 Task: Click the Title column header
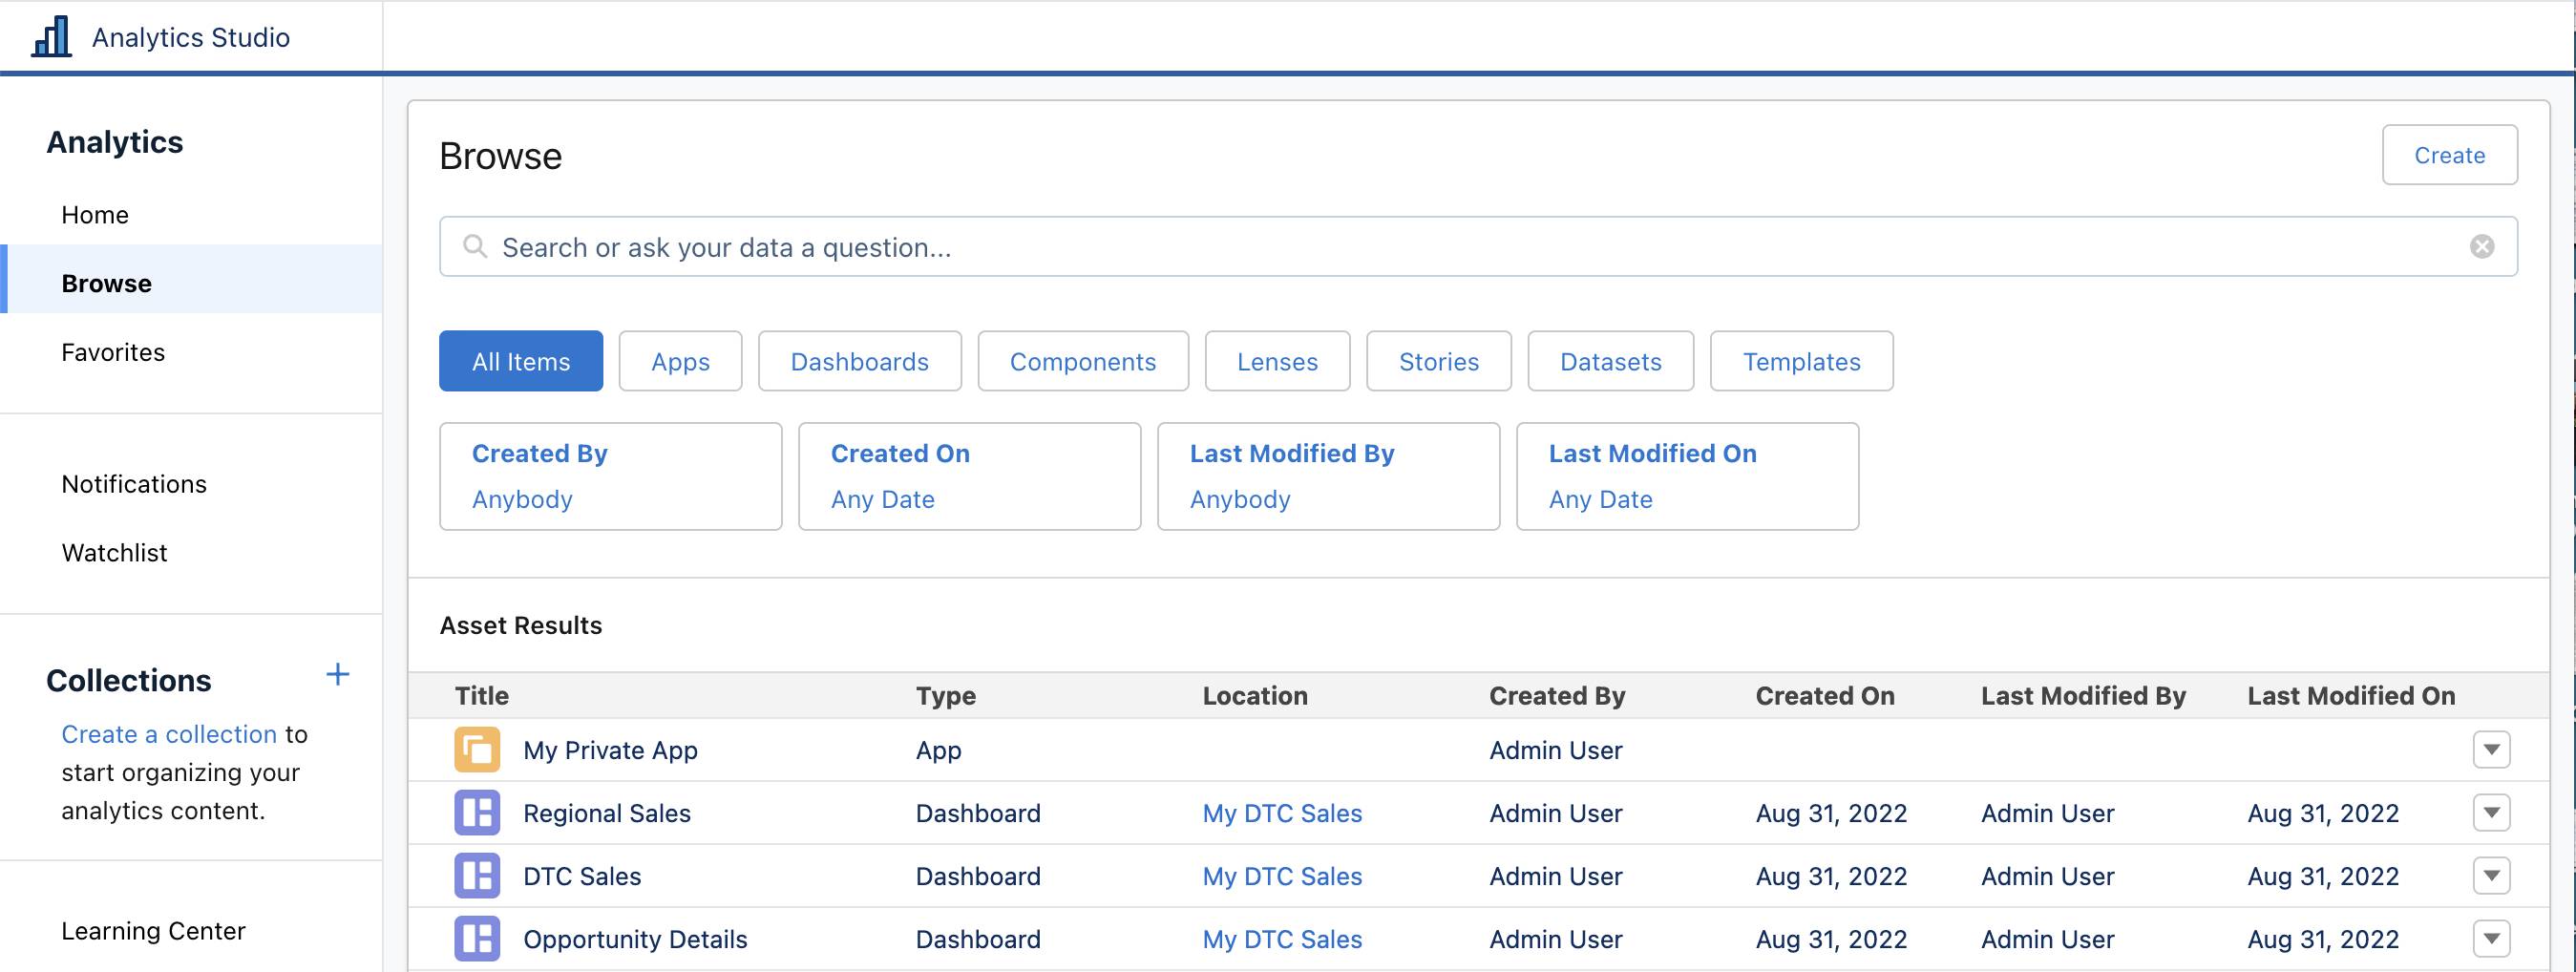pos(482,696)
